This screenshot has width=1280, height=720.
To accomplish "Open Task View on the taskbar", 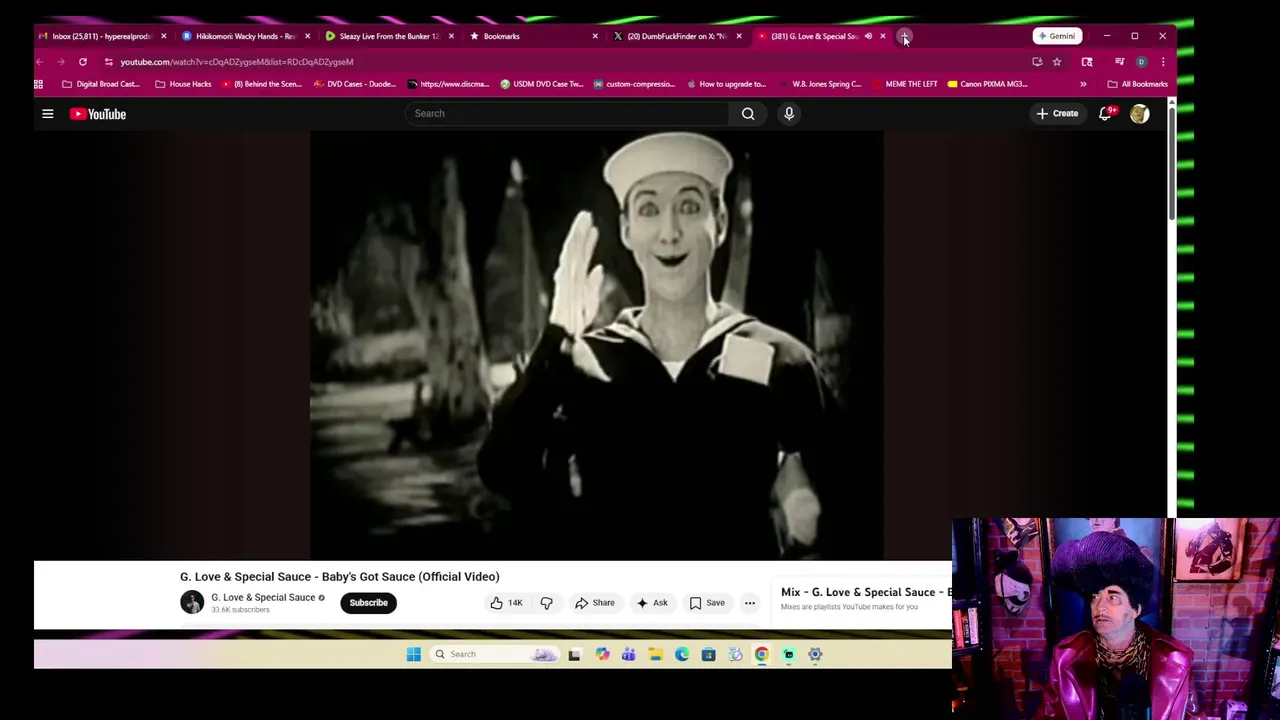I will pyautogui.click(x=574, y=654).
